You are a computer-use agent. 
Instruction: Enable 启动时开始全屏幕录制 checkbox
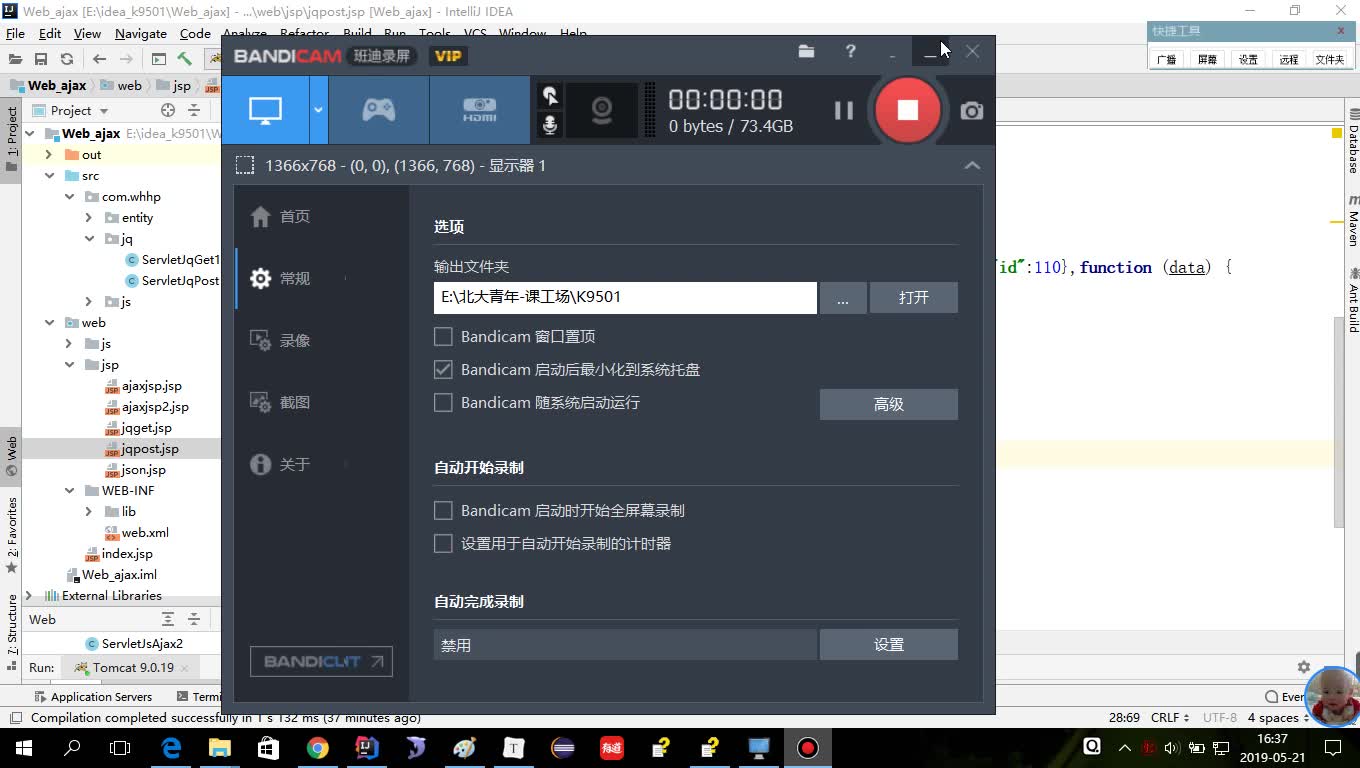[443, 511]
